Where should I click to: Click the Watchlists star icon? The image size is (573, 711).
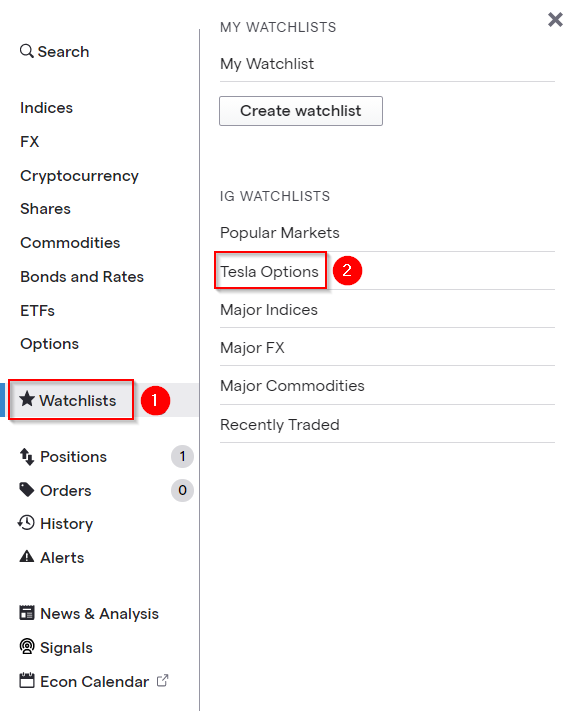coord(27,399)
